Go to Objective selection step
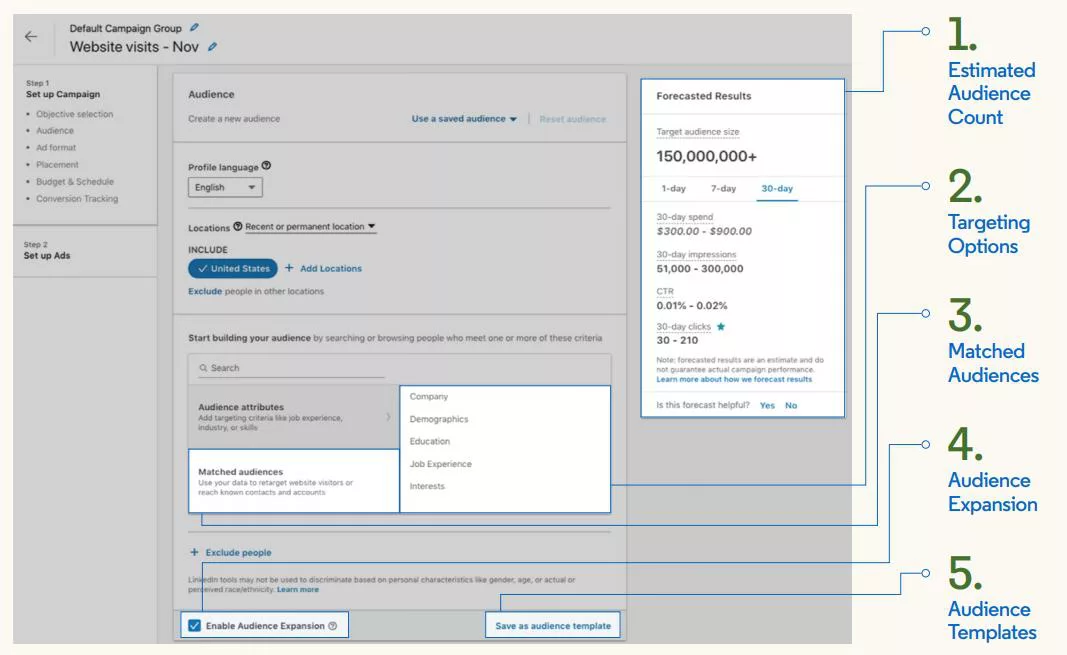This screenshot has height=655, width=1067. click(x=74, y=114)
